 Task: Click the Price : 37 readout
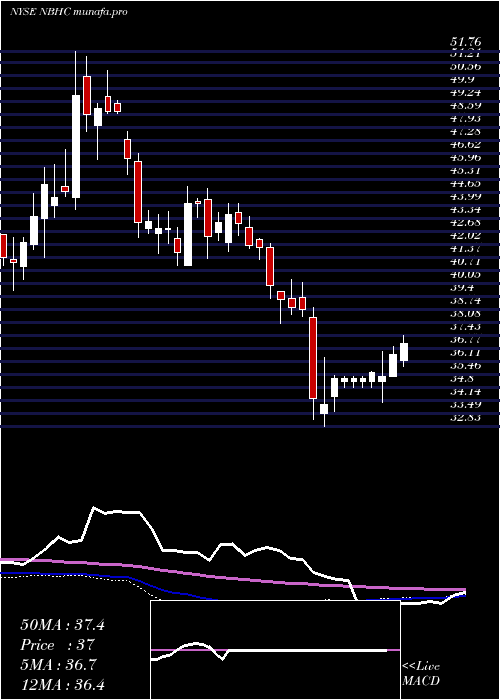pos(58,645)
